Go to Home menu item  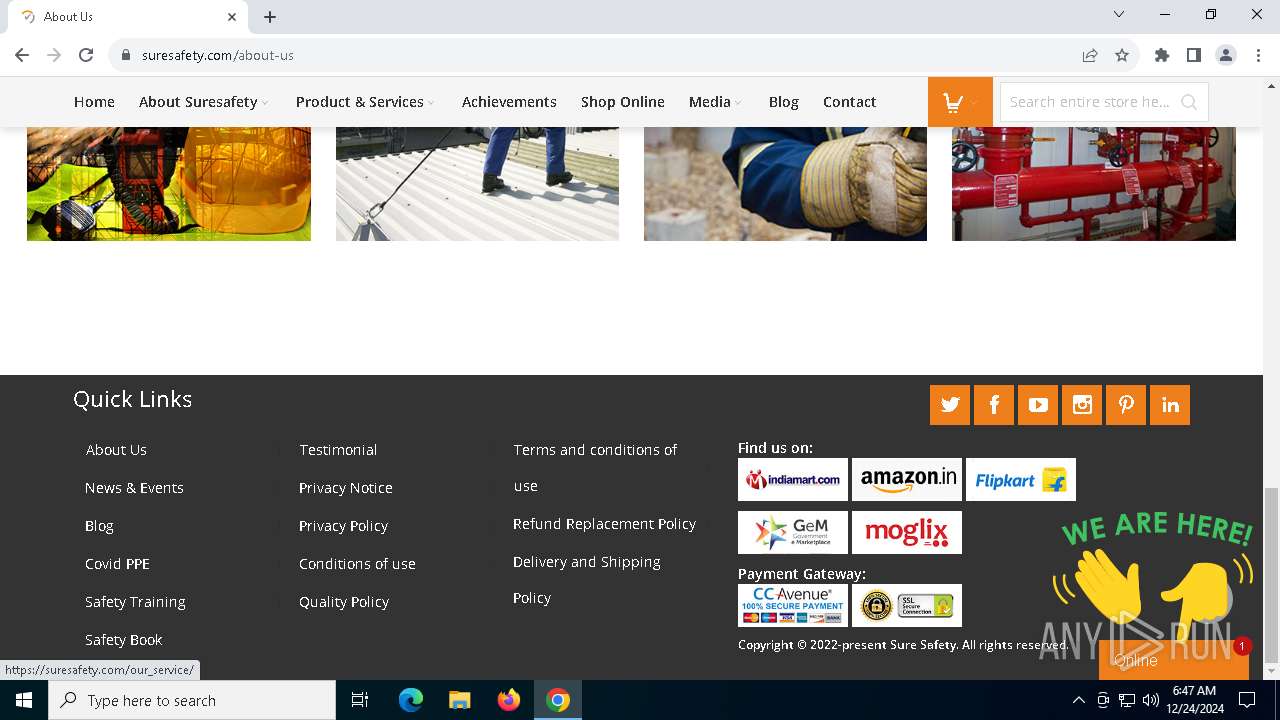tap(94, 102)
